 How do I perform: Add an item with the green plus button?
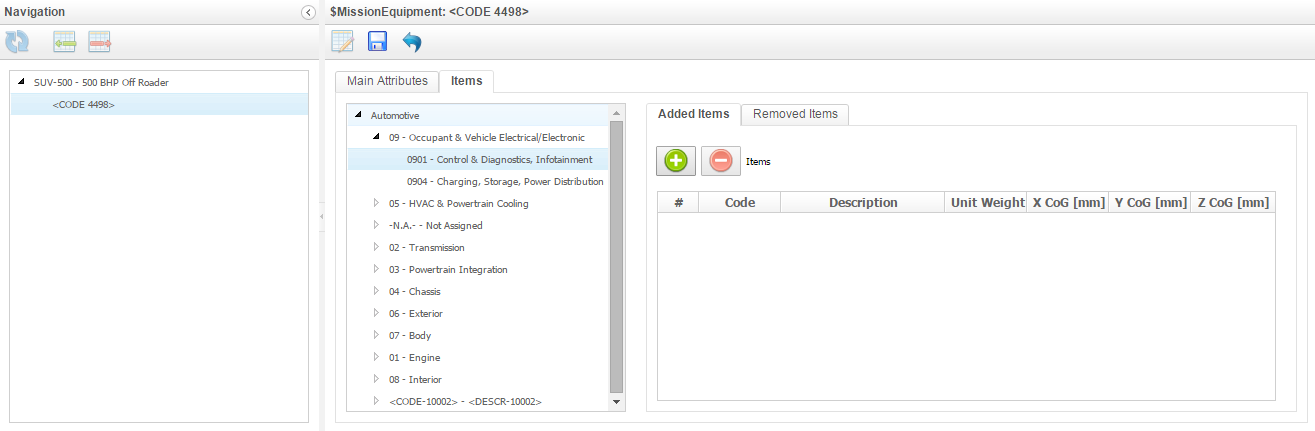(676, 160)
